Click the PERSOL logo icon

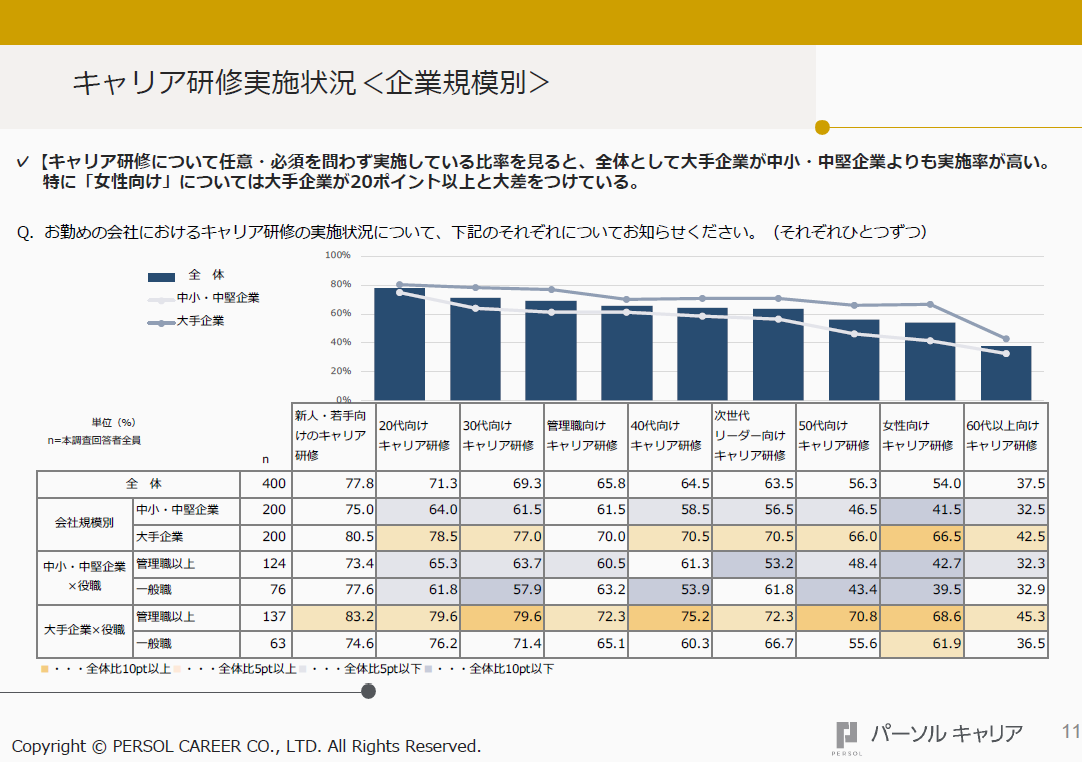847,735
